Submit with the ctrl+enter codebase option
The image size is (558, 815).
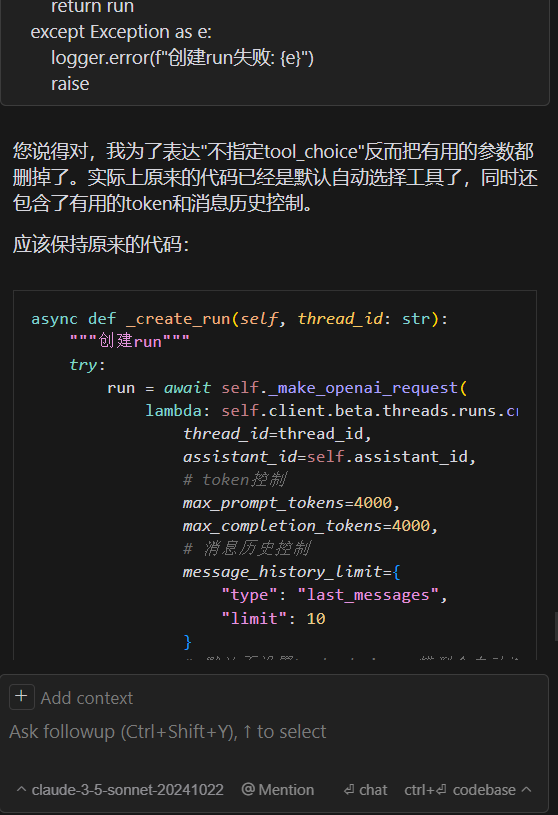point(460,790)
